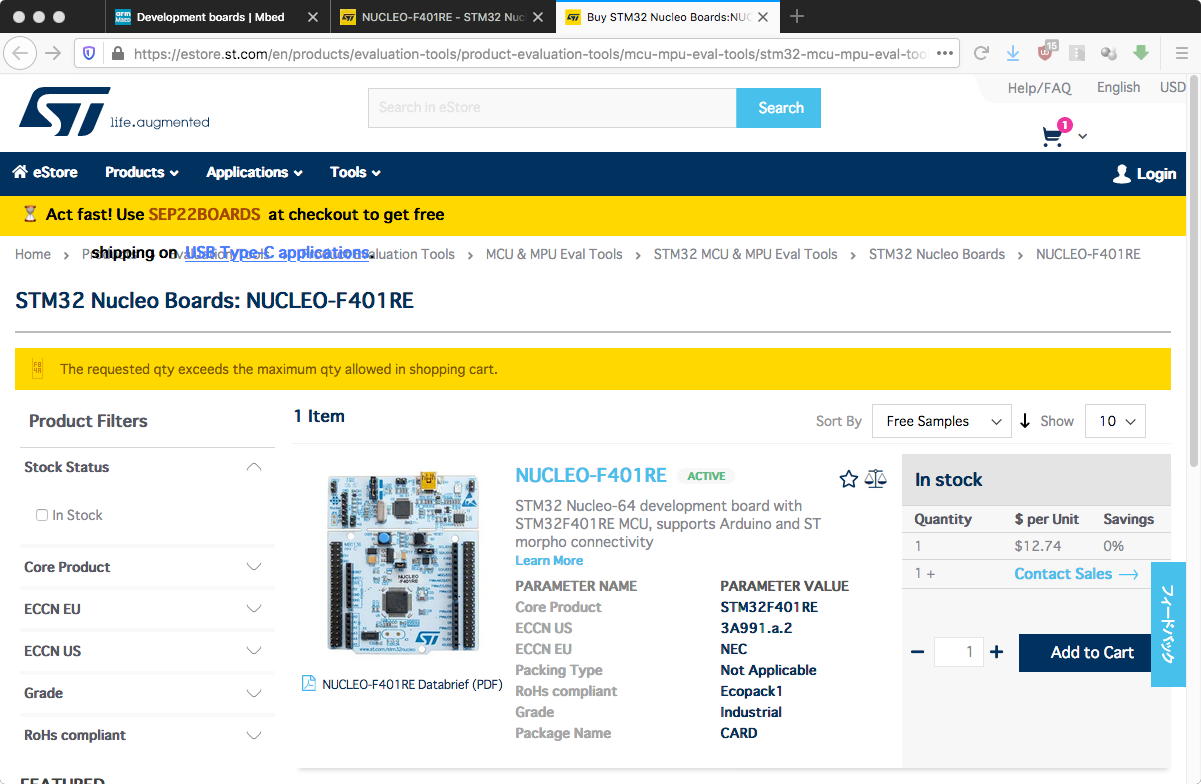Click the Learn More link

pos(549,561)
